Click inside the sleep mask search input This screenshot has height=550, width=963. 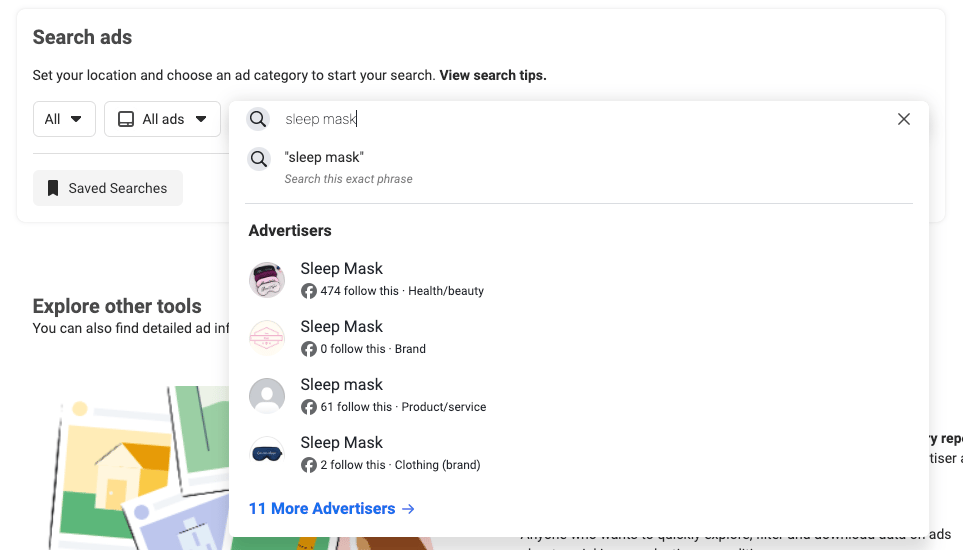(x=583, y=119)
